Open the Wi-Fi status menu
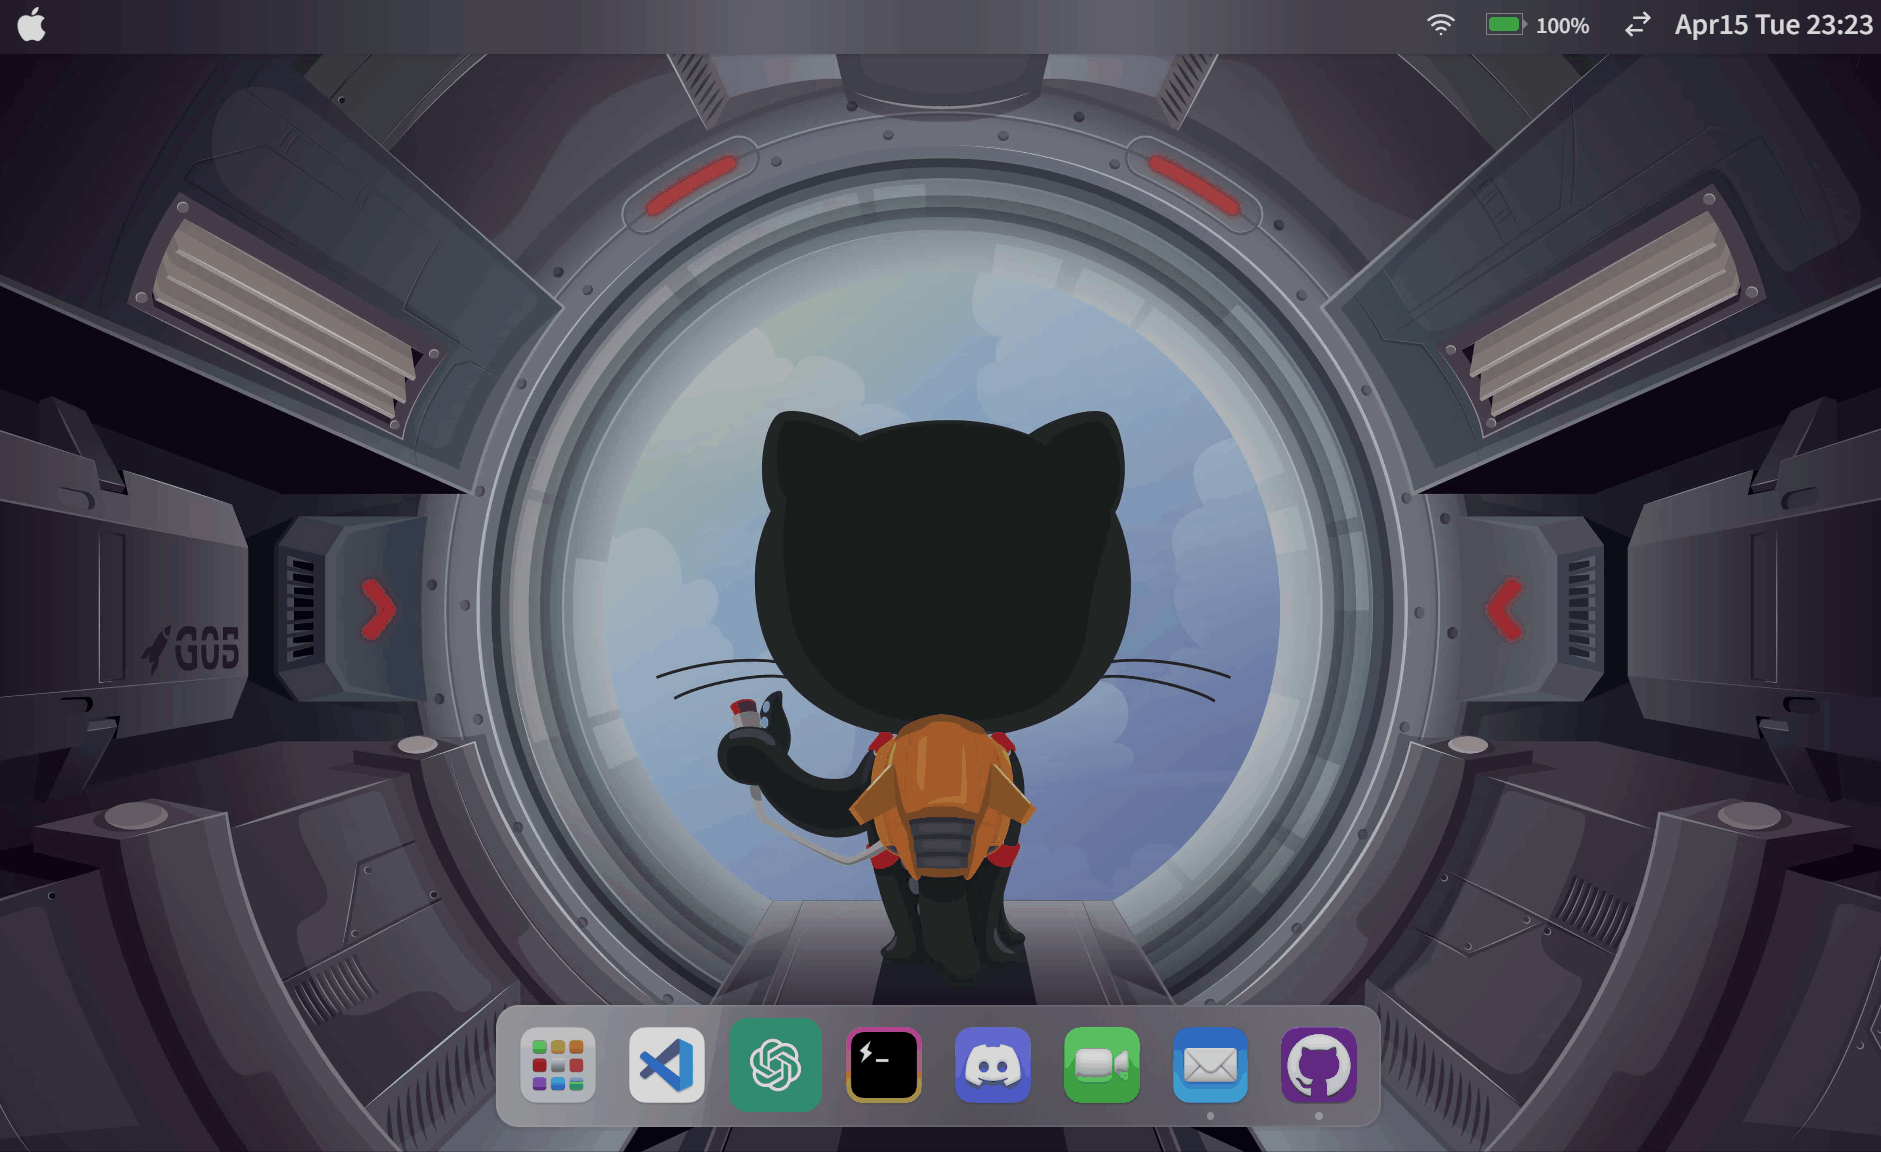1881x1152 pixels. (x=1440, y=25)
